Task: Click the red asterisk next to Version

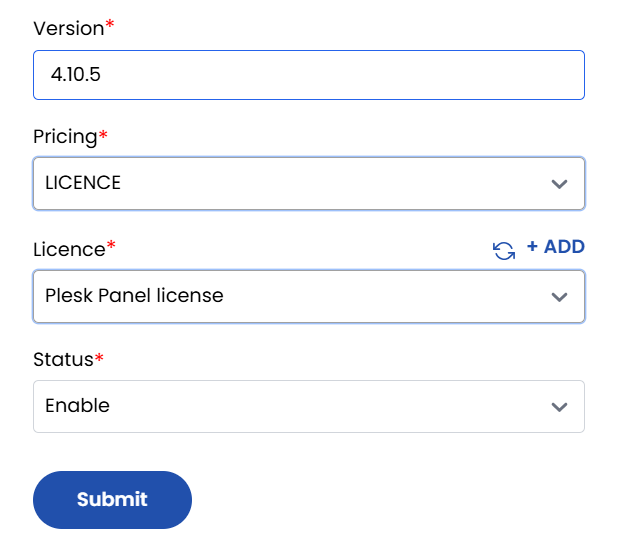Action: 110,25
